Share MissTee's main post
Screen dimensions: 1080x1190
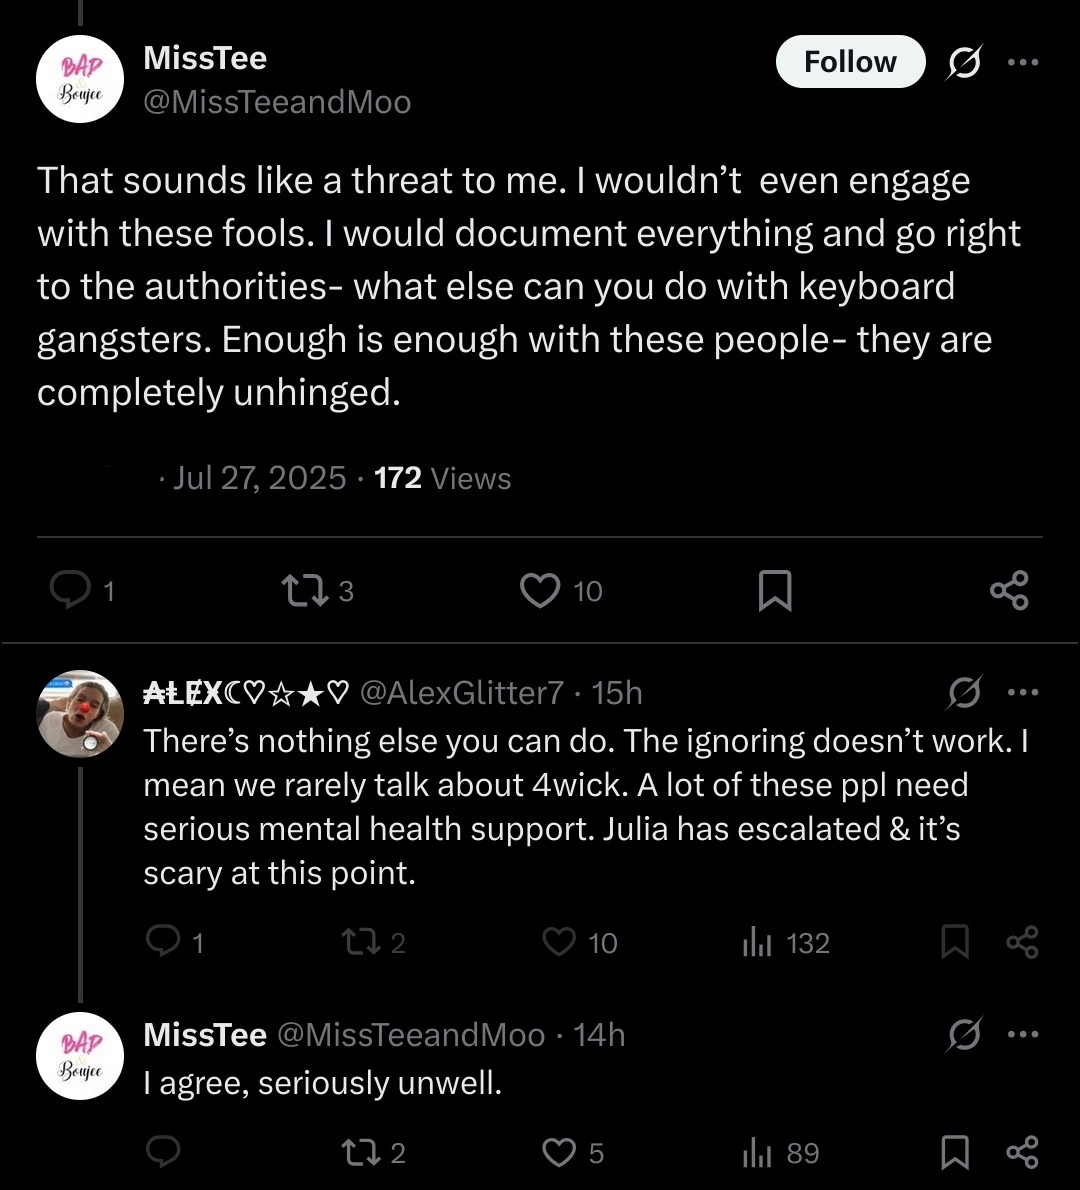click(1009, 591)
